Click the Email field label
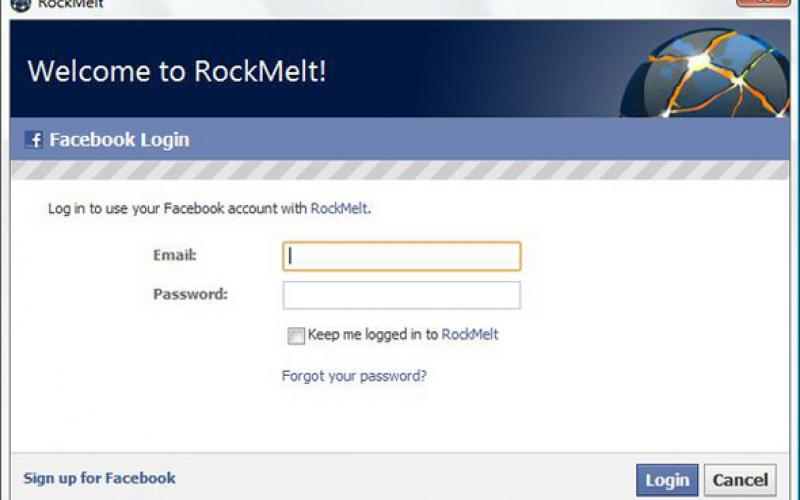 coord(174,255)
